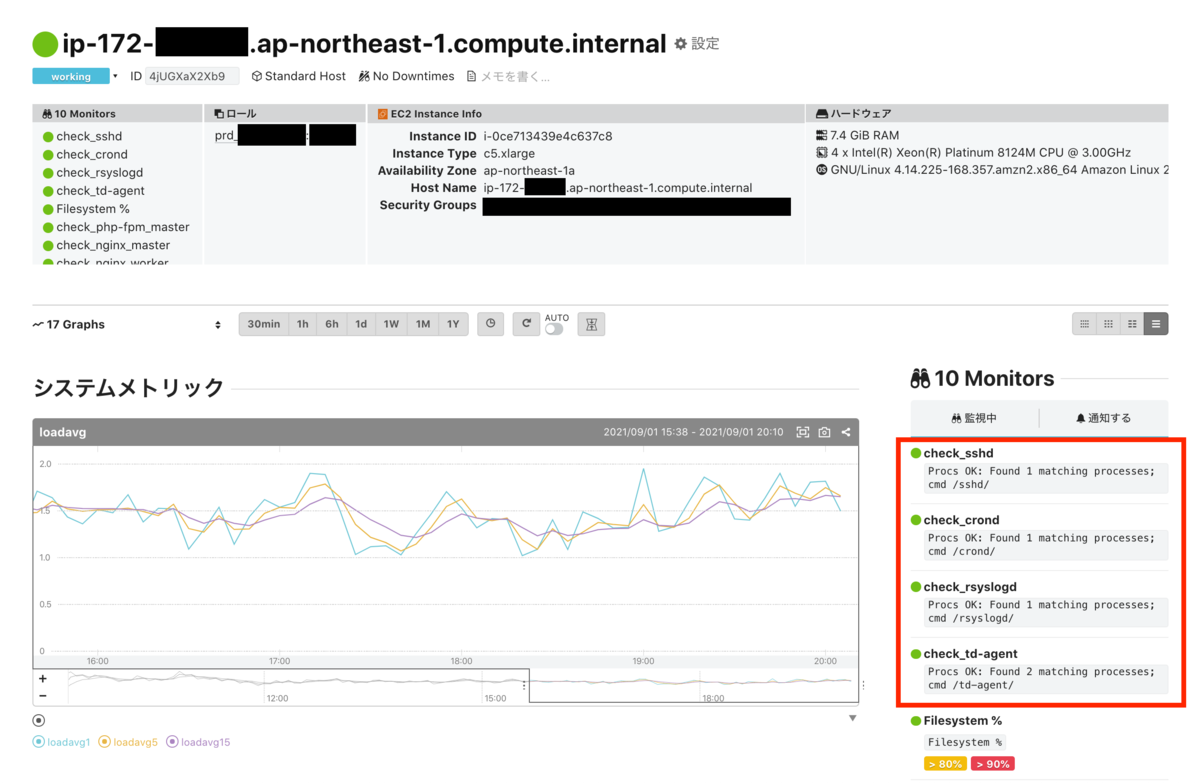Image resolution: width=1200 pixels, height=783 pixels.
Task: Click the > 90% critical threshold badge
Action: pyautogui.click(x=992, y=764)
